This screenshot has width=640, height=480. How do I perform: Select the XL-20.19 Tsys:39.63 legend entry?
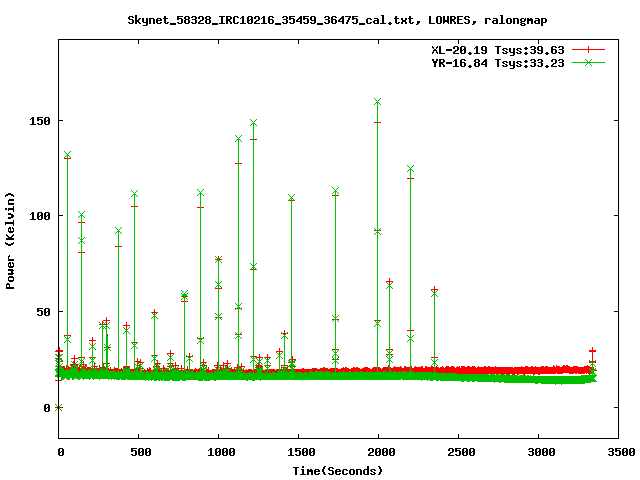(x=498, y=50)
